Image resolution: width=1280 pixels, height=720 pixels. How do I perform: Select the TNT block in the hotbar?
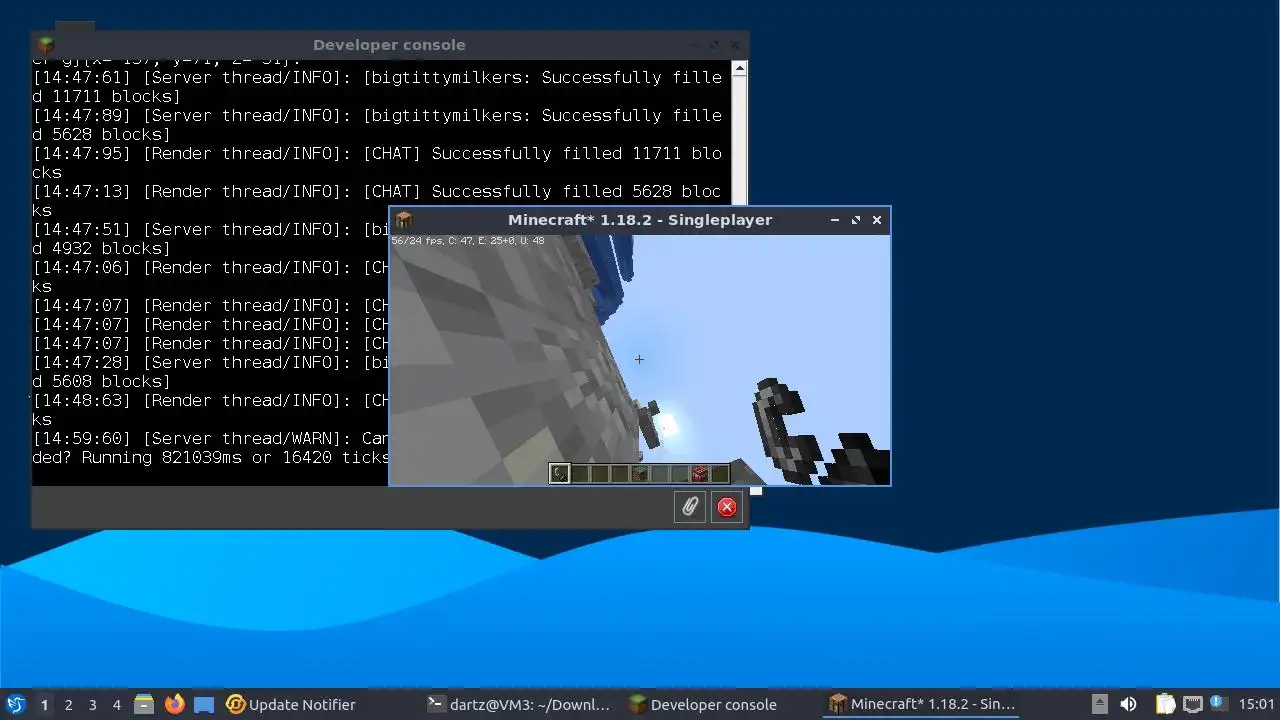click(x=700, y=473)
